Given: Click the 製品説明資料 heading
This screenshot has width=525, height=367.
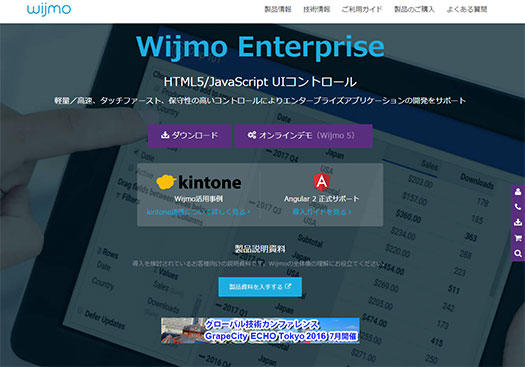Looking at the screenshot, I should (260, 249).
